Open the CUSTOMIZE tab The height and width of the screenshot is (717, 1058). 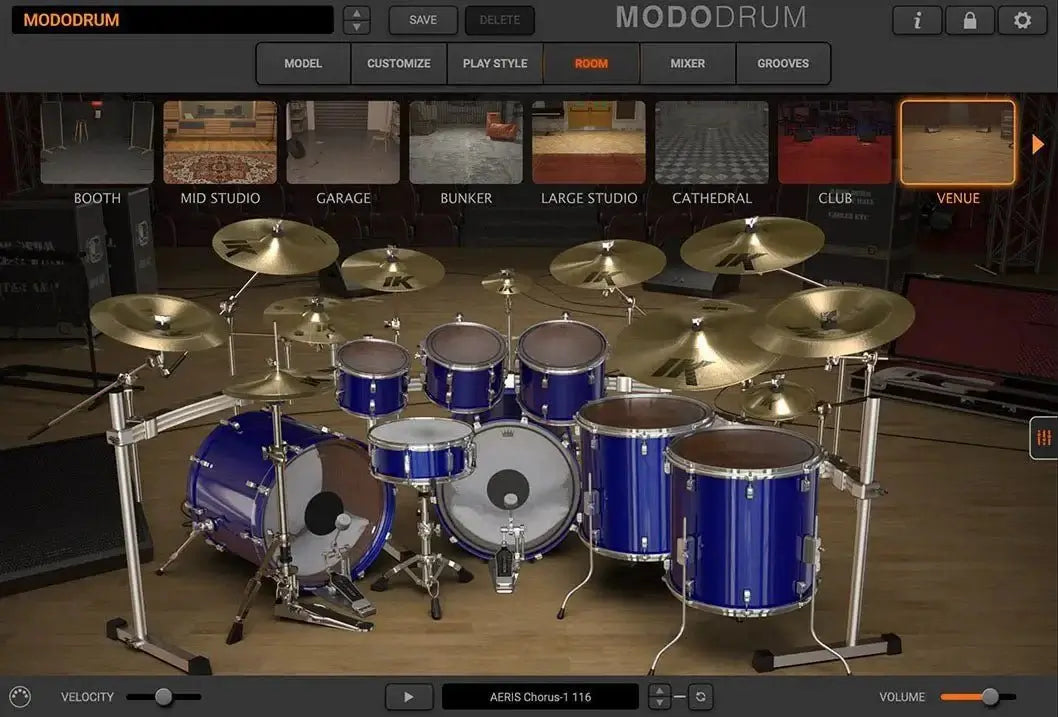coord(398,63)
